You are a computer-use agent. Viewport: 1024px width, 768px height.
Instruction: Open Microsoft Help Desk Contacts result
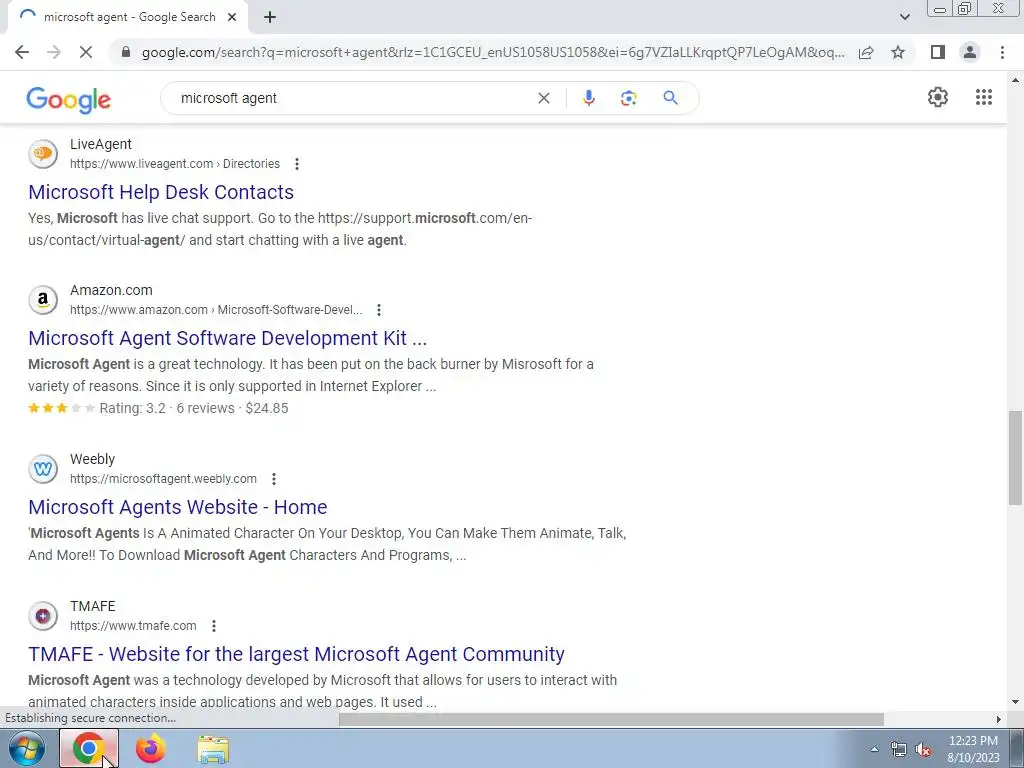pyautogui.click(x=161, y=192)
